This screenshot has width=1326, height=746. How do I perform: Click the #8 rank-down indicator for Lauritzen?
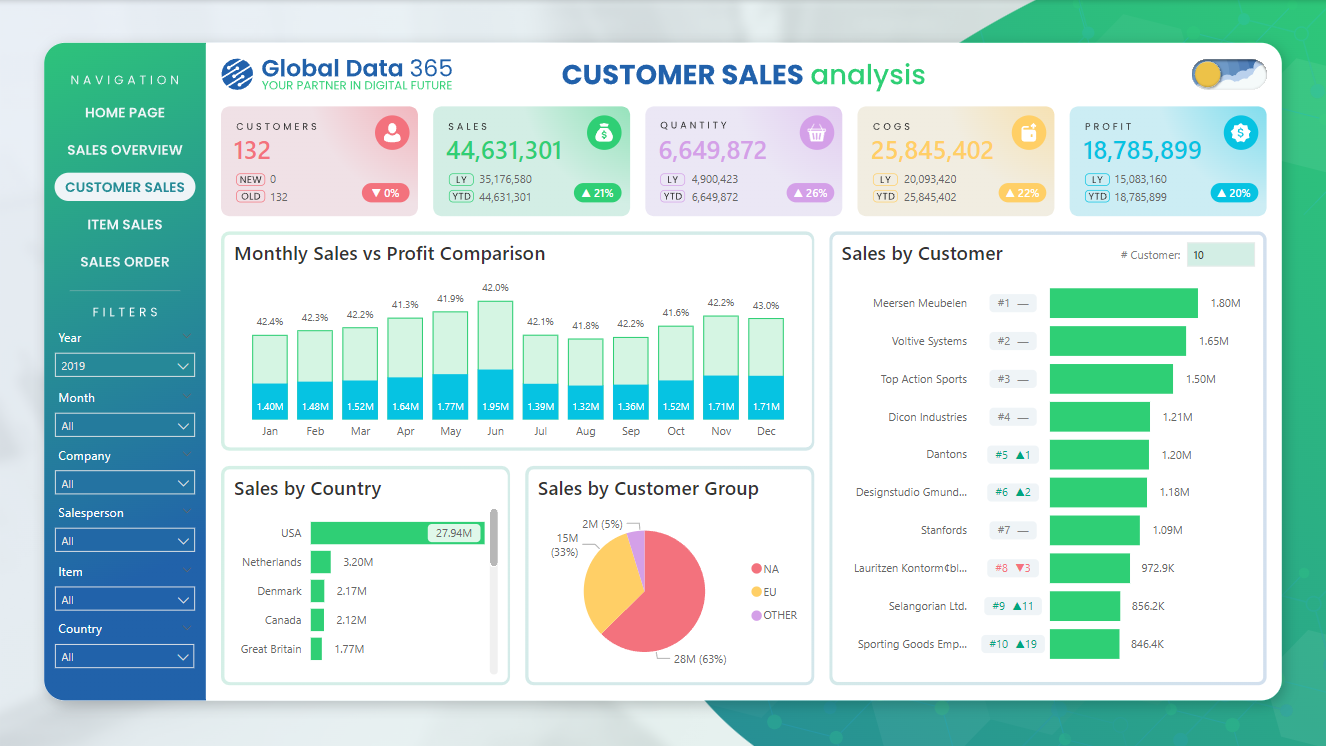[x=1013, y=568]
